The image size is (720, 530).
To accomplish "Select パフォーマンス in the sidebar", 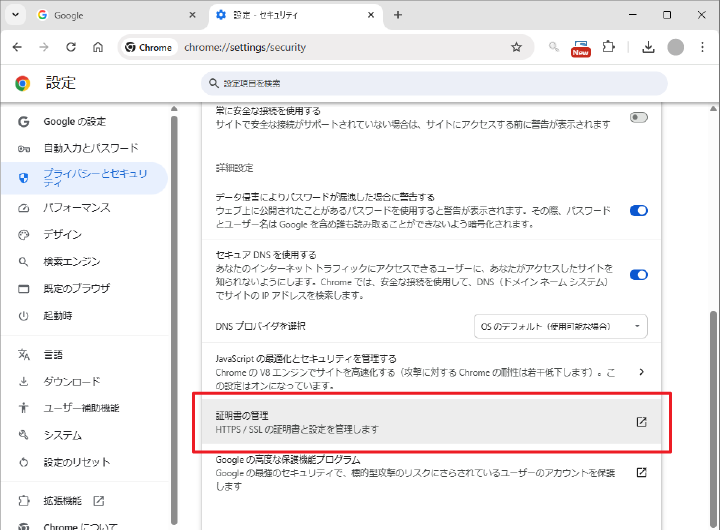I will pos(76,208).
